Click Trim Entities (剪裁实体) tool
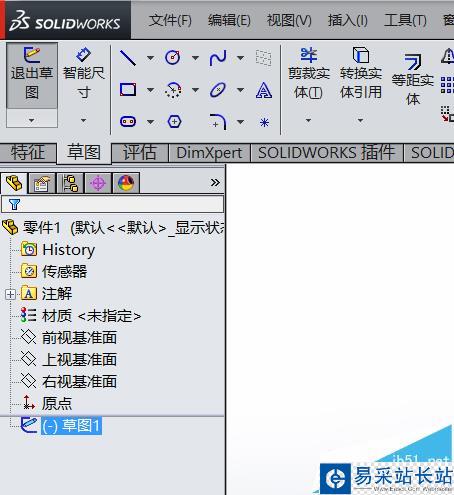The width and height of the screenshot is (454, 495). 308,74
